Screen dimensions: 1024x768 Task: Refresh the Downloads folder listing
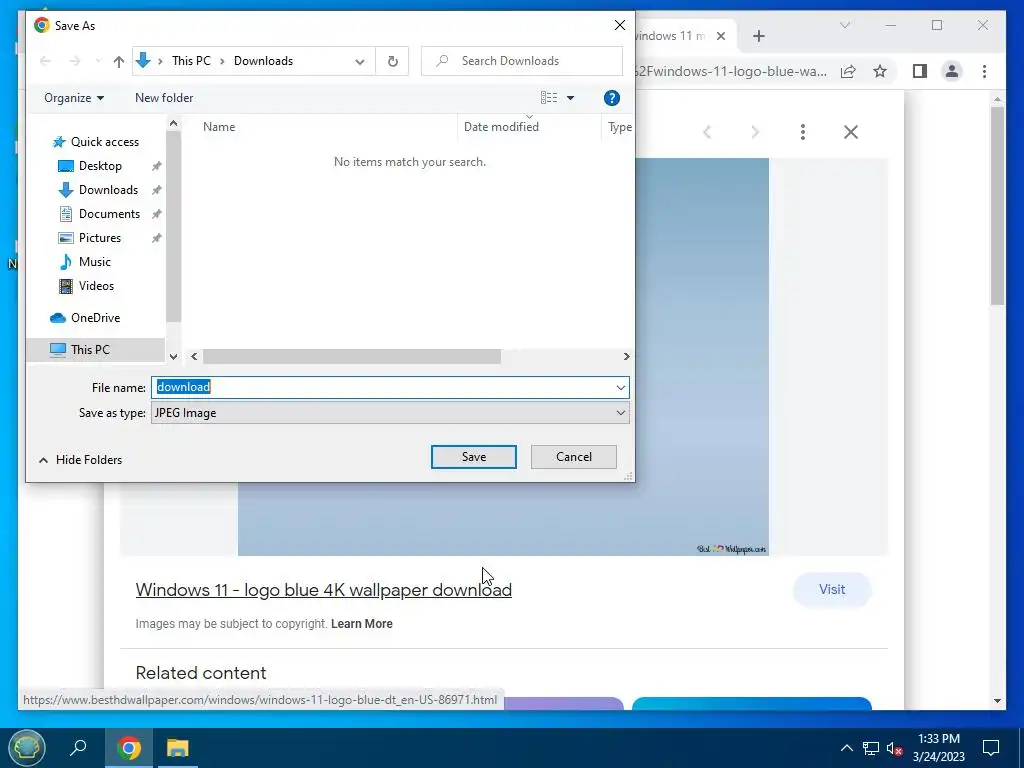coord(392,61)
